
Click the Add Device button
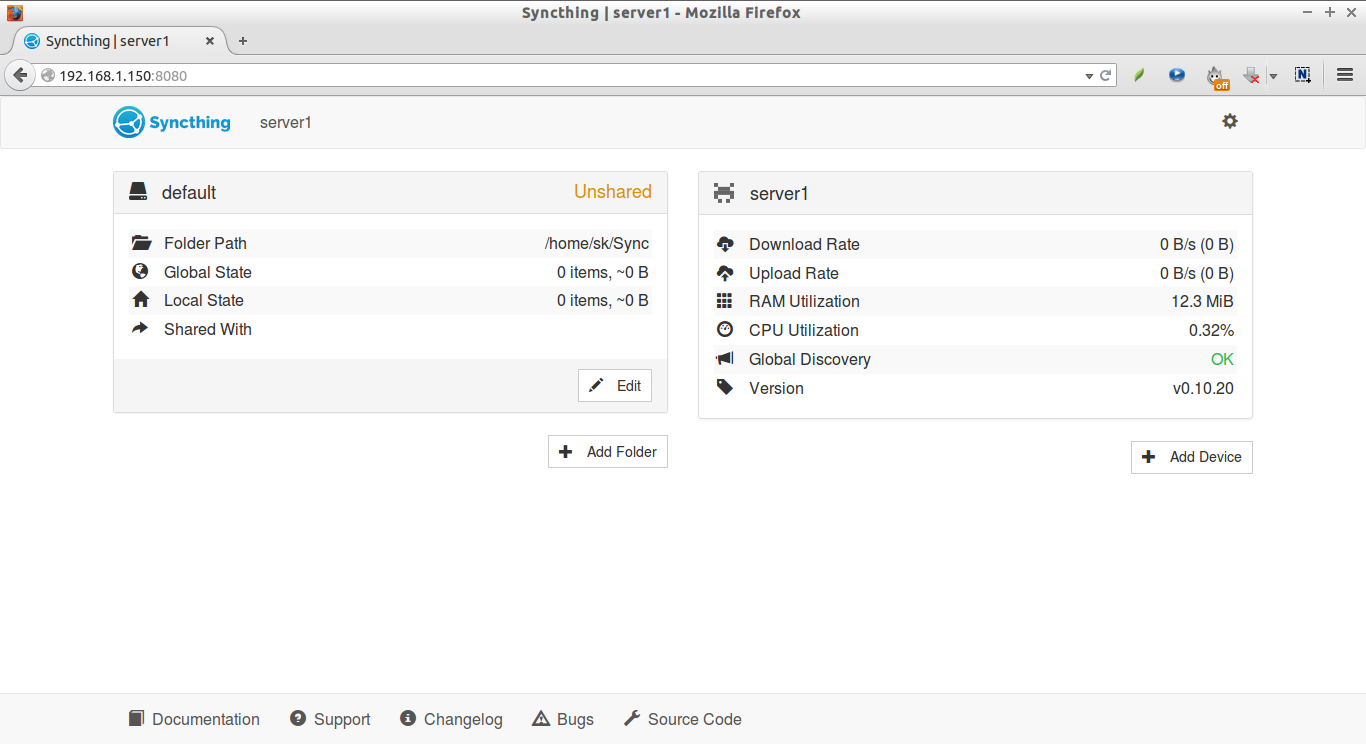click(1191, 457)
